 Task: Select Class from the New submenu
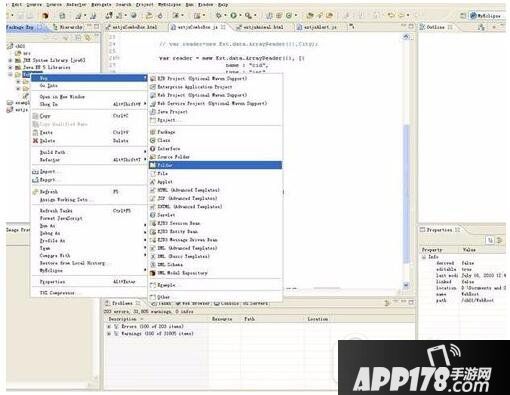[x=215, y=140]
